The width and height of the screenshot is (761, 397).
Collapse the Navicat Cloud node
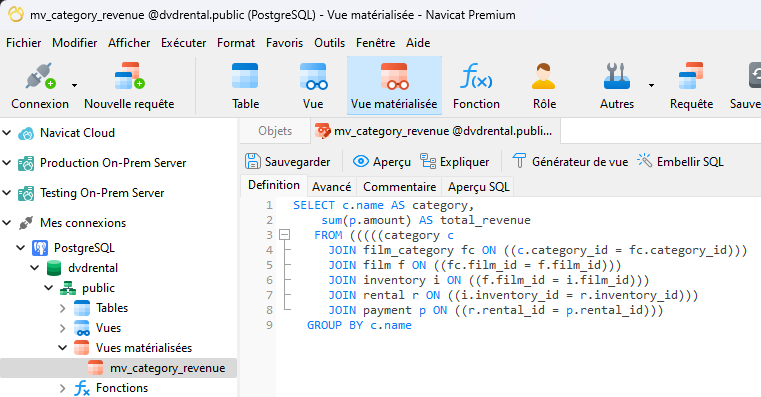[7, 132]
